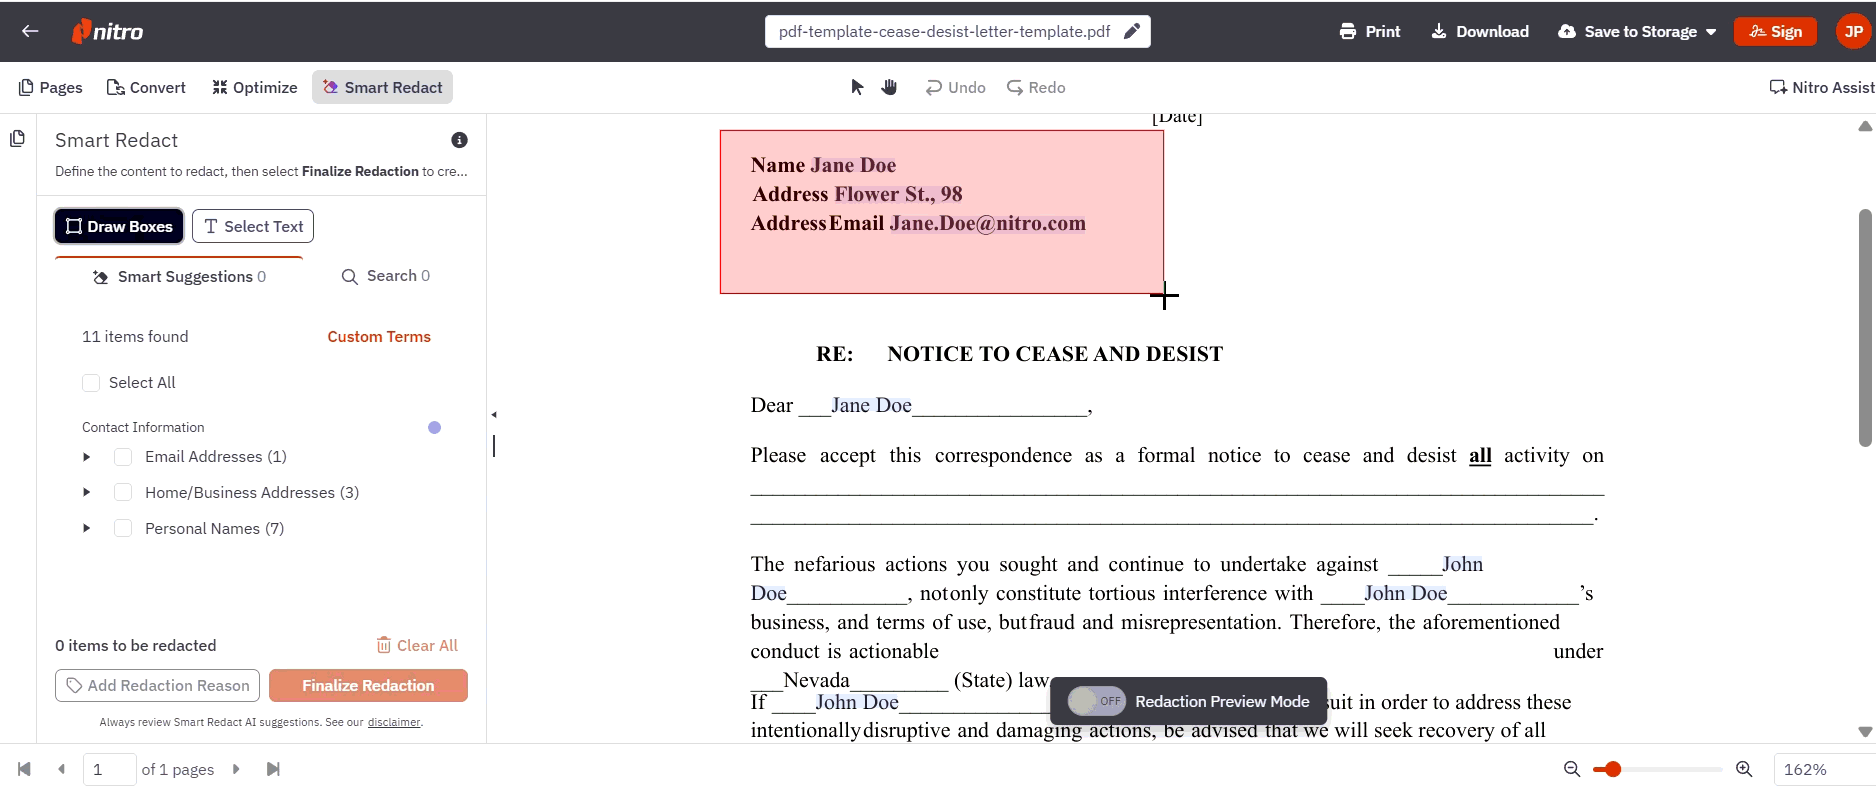Open the zoom percentage box showing 162%
Image resolution: width=1876 pixels, height=792 pixels.
click(1824, 769)
